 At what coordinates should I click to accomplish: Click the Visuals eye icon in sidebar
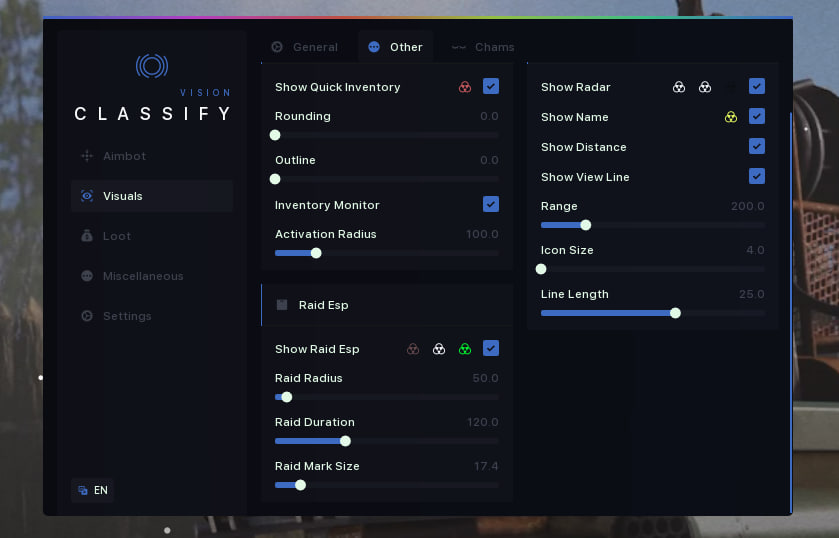[87, 196]
